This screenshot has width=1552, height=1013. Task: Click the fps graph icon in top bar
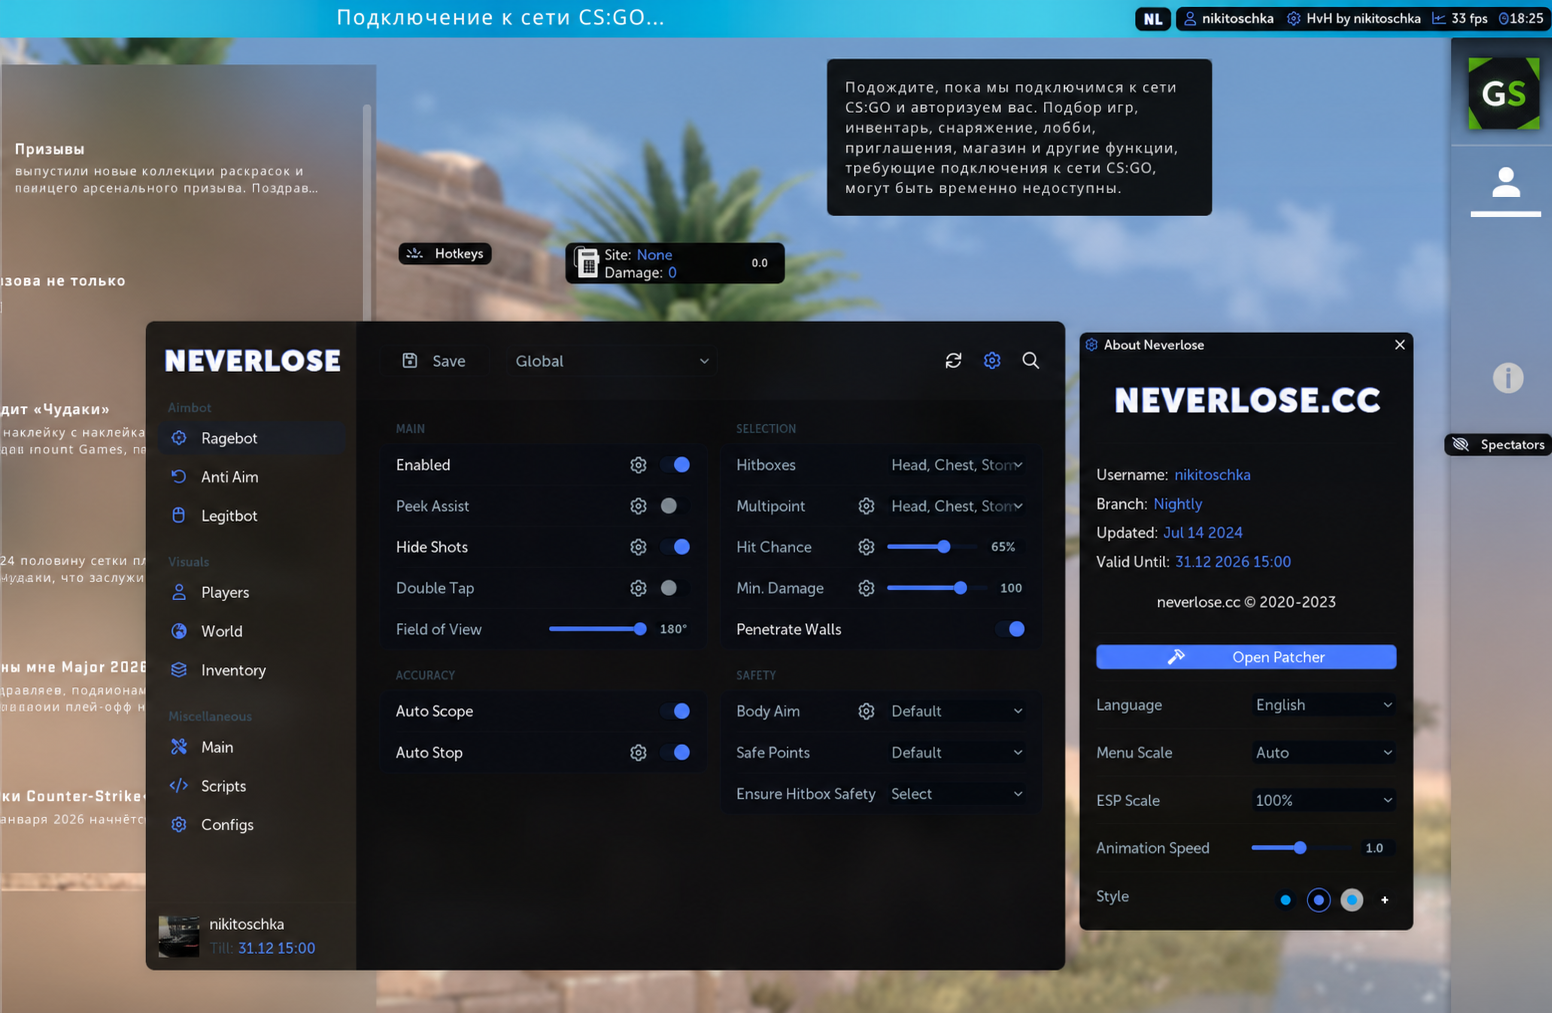(x=1439, y=19)
